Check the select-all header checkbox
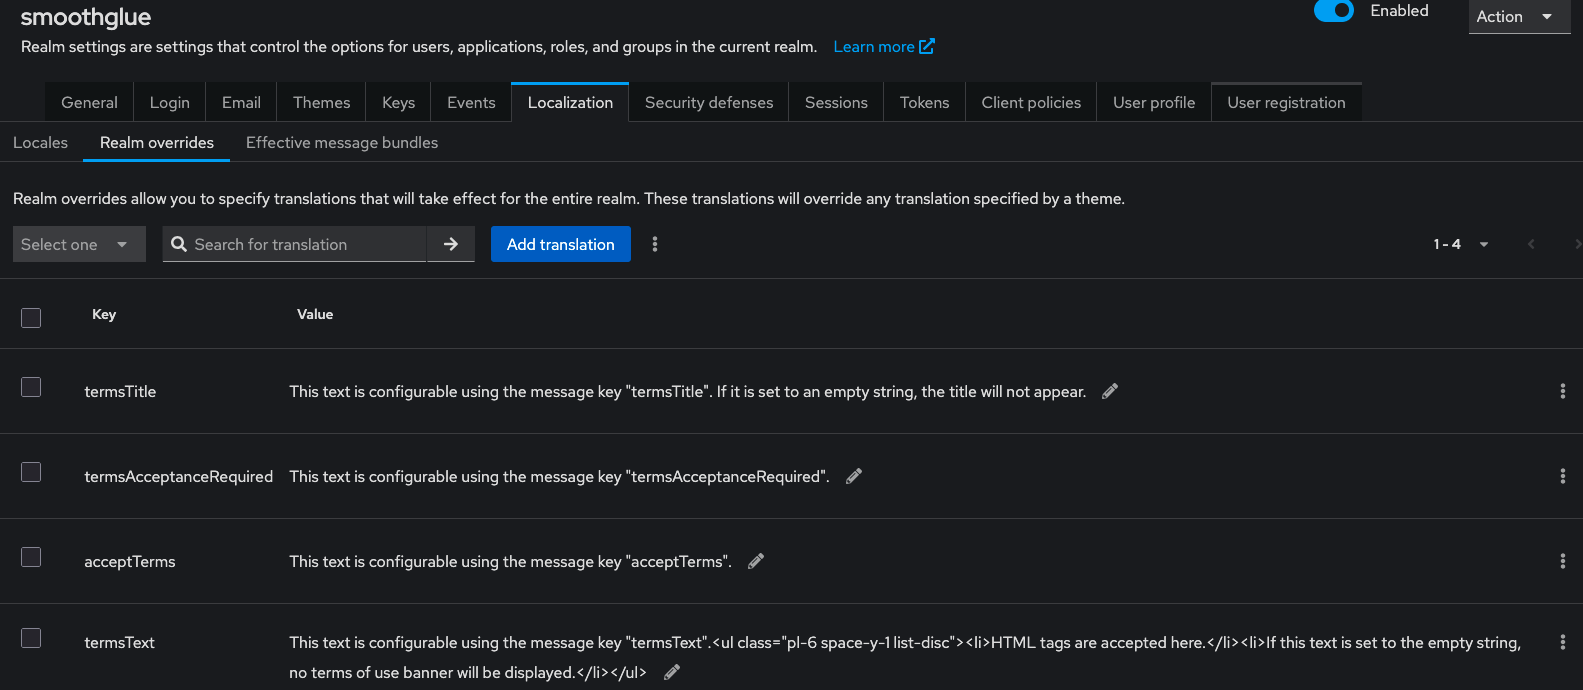Screen dimensions: 1583x690 (31, 318)
